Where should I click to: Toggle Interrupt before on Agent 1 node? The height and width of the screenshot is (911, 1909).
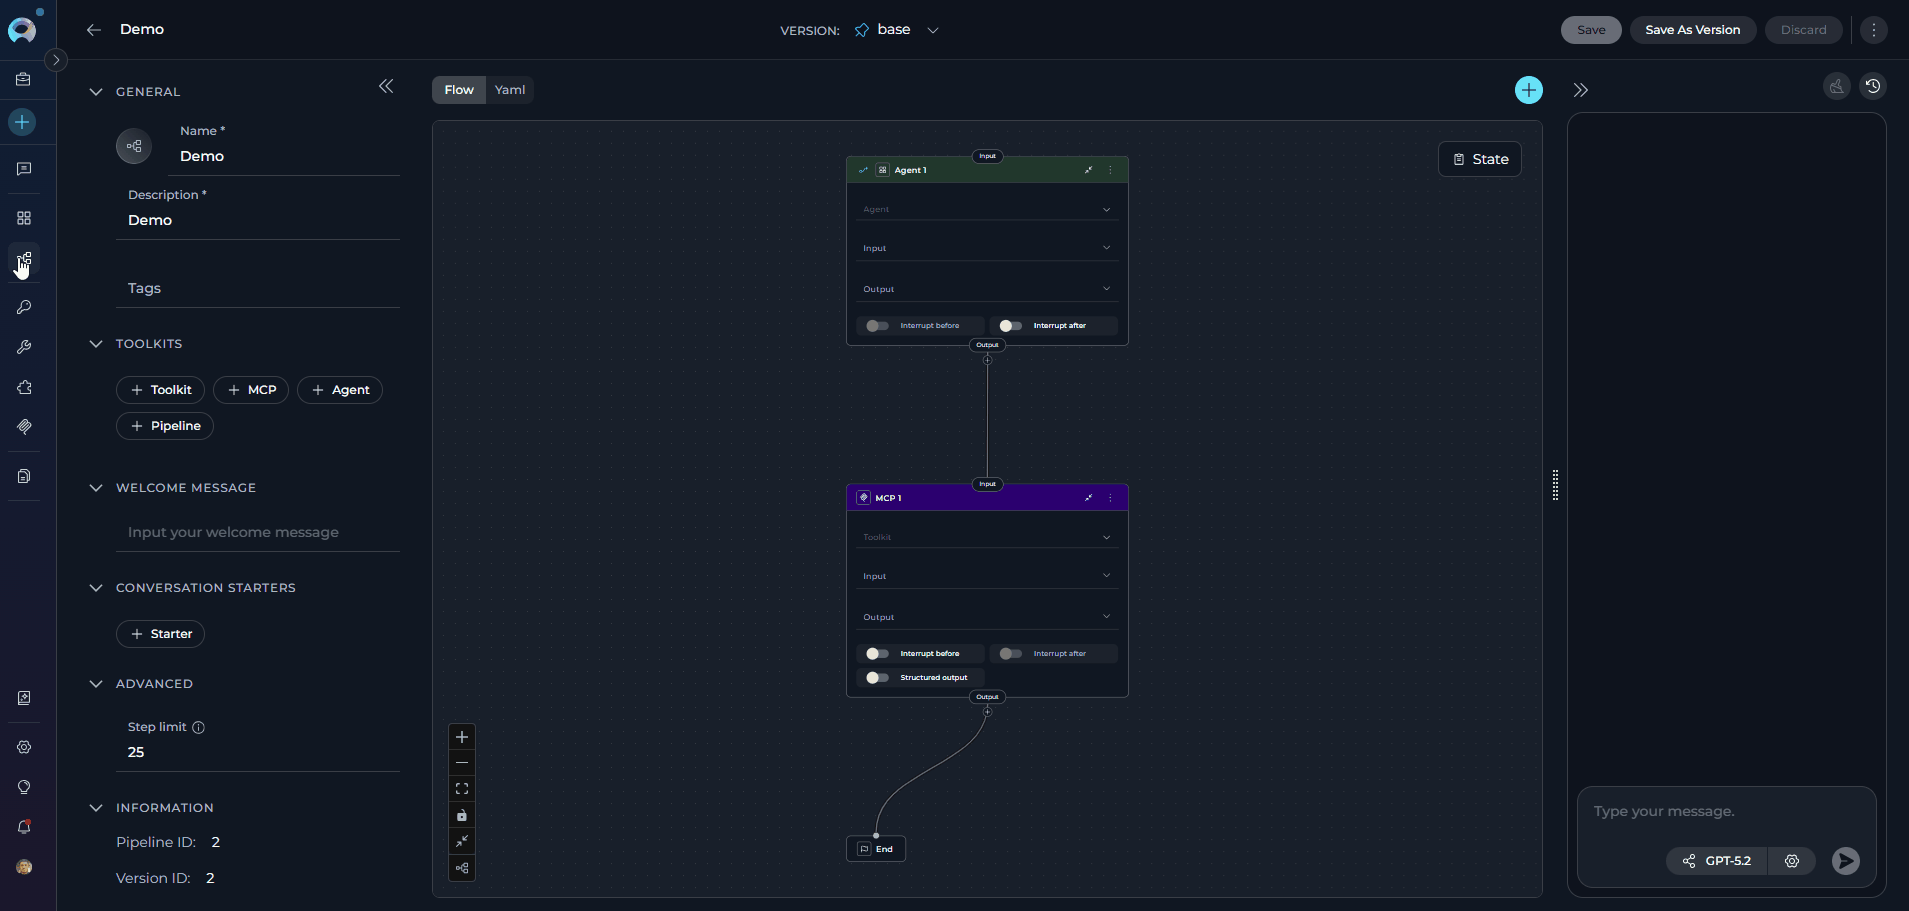(877, 326)
